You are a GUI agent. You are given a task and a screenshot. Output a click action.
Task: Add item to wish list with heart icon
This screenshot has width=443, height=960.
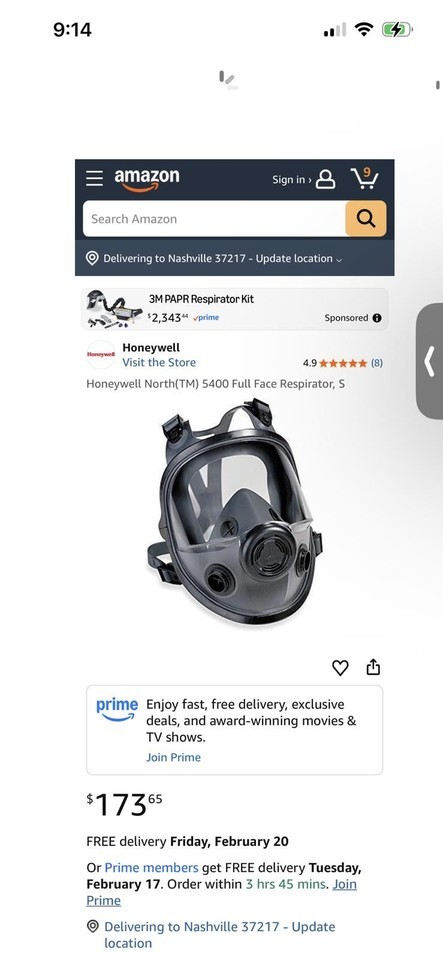[340, 667]
